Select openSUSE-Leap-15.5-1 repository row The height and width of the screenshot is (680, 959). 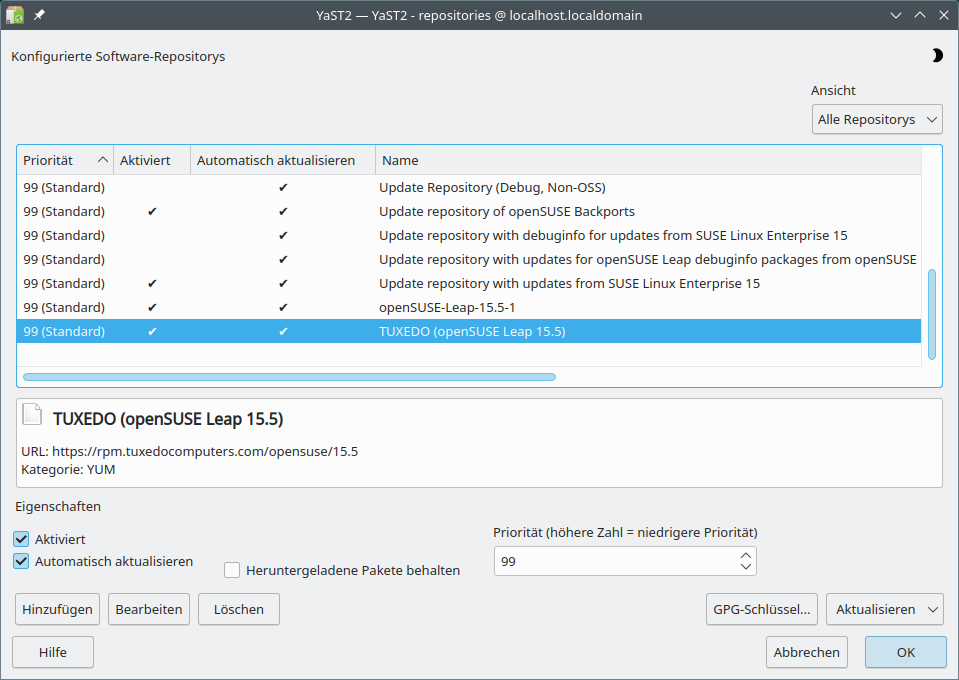469,307
